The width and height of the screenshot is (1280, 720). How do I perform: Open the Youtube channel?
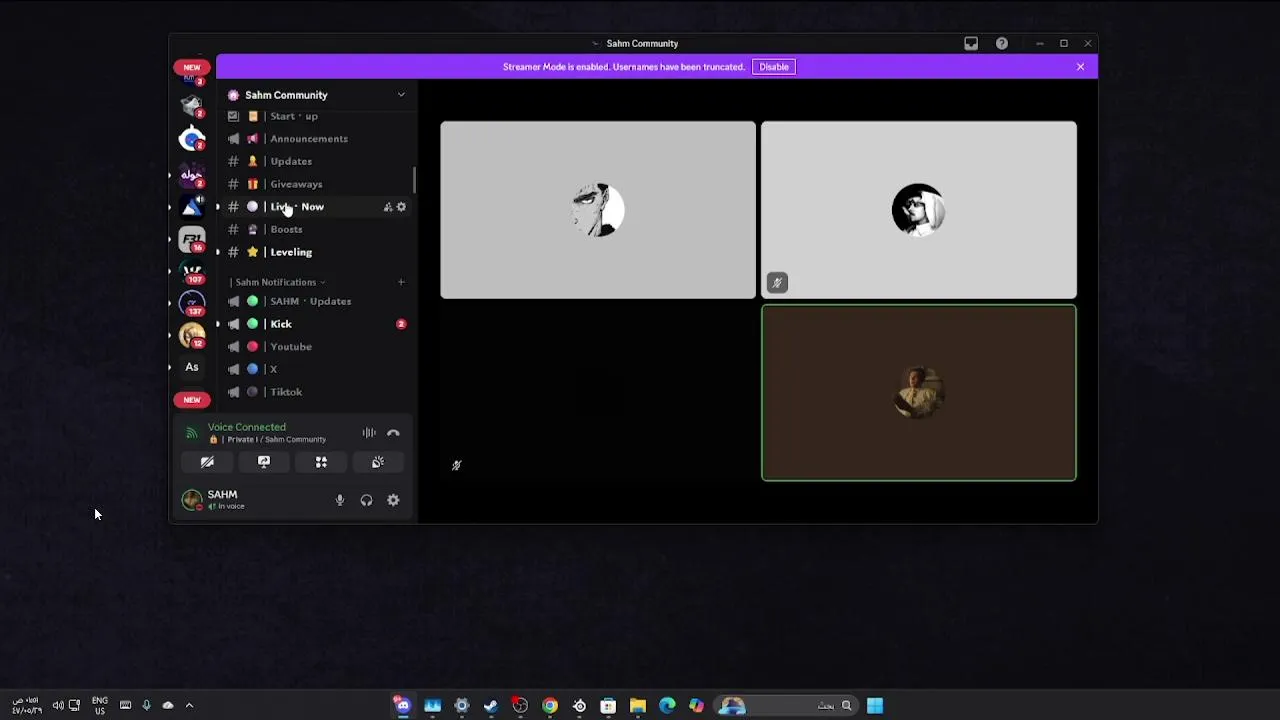click(x=316, y=347)
